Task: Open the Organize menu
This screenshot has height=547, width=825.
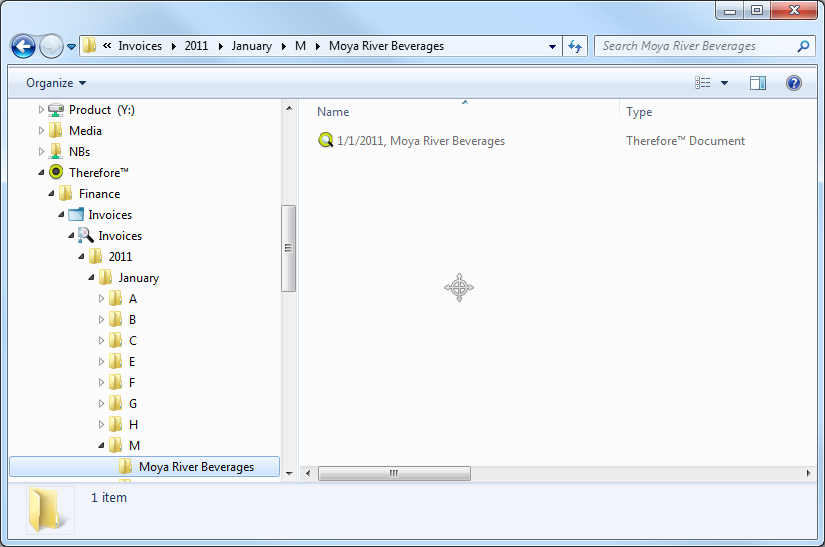Action: [x=56, y=83]
